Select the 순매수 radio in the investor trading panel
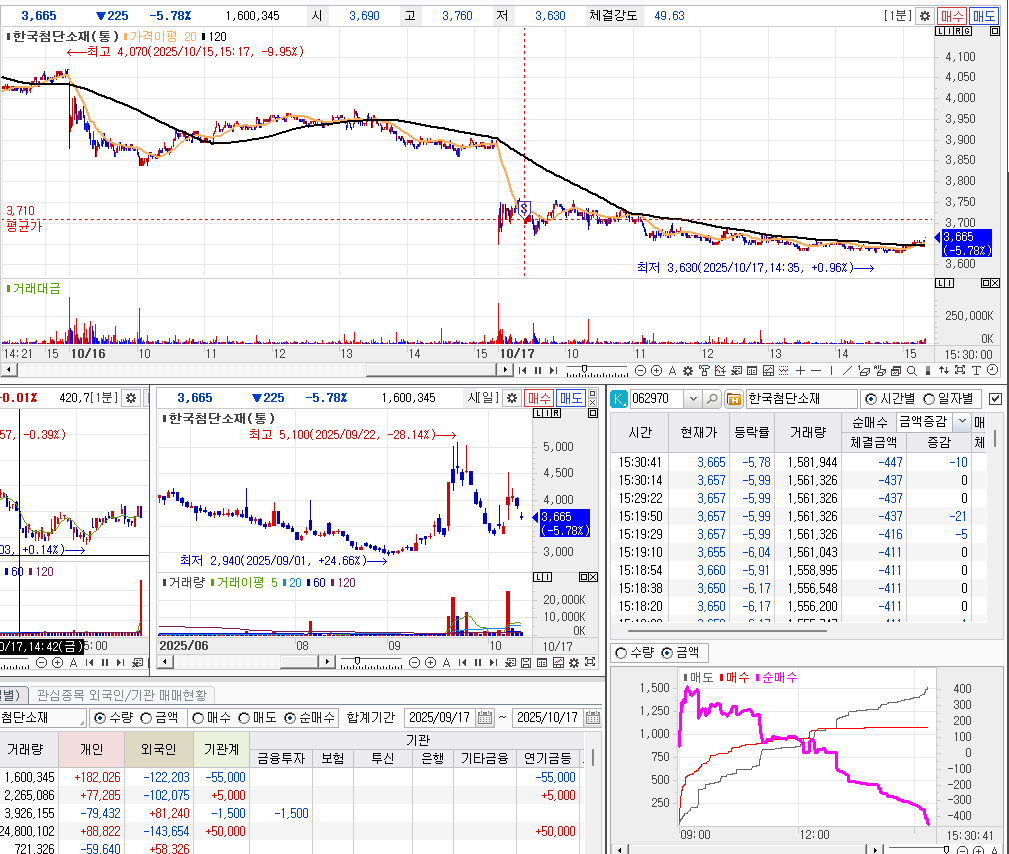The height and width of the screenshot is (854, 1009). pos(290,718)
